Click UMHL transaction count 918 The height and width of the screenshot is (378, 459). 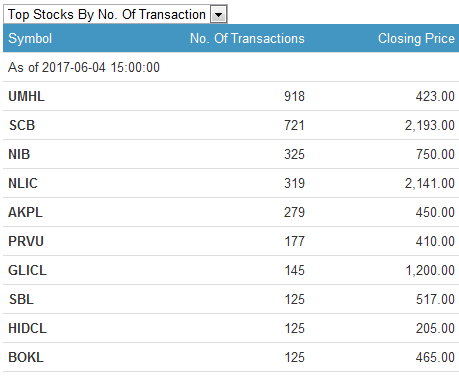[x=294, y=96]
